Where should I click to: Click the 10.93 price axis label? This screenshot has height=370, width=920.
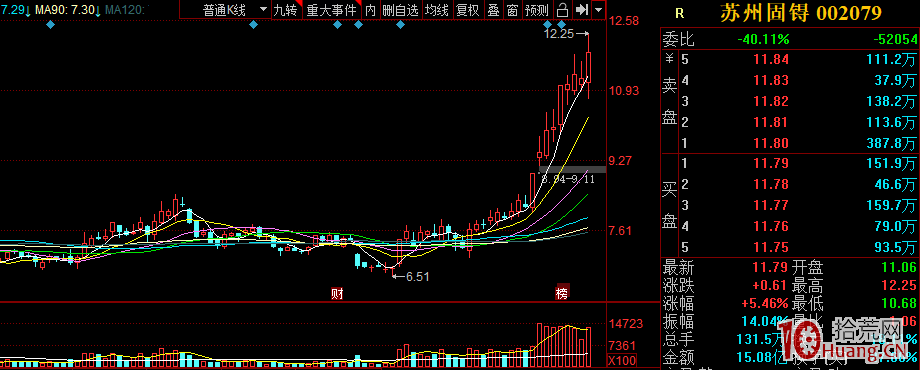[x=624, y=91]
